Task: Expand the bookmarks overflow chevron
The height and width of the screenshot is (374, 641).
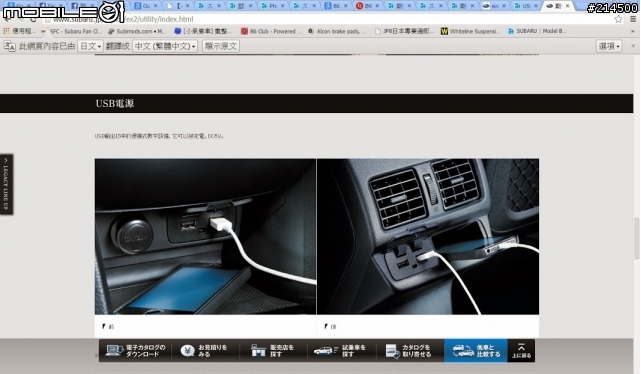Action: (633, 31)
